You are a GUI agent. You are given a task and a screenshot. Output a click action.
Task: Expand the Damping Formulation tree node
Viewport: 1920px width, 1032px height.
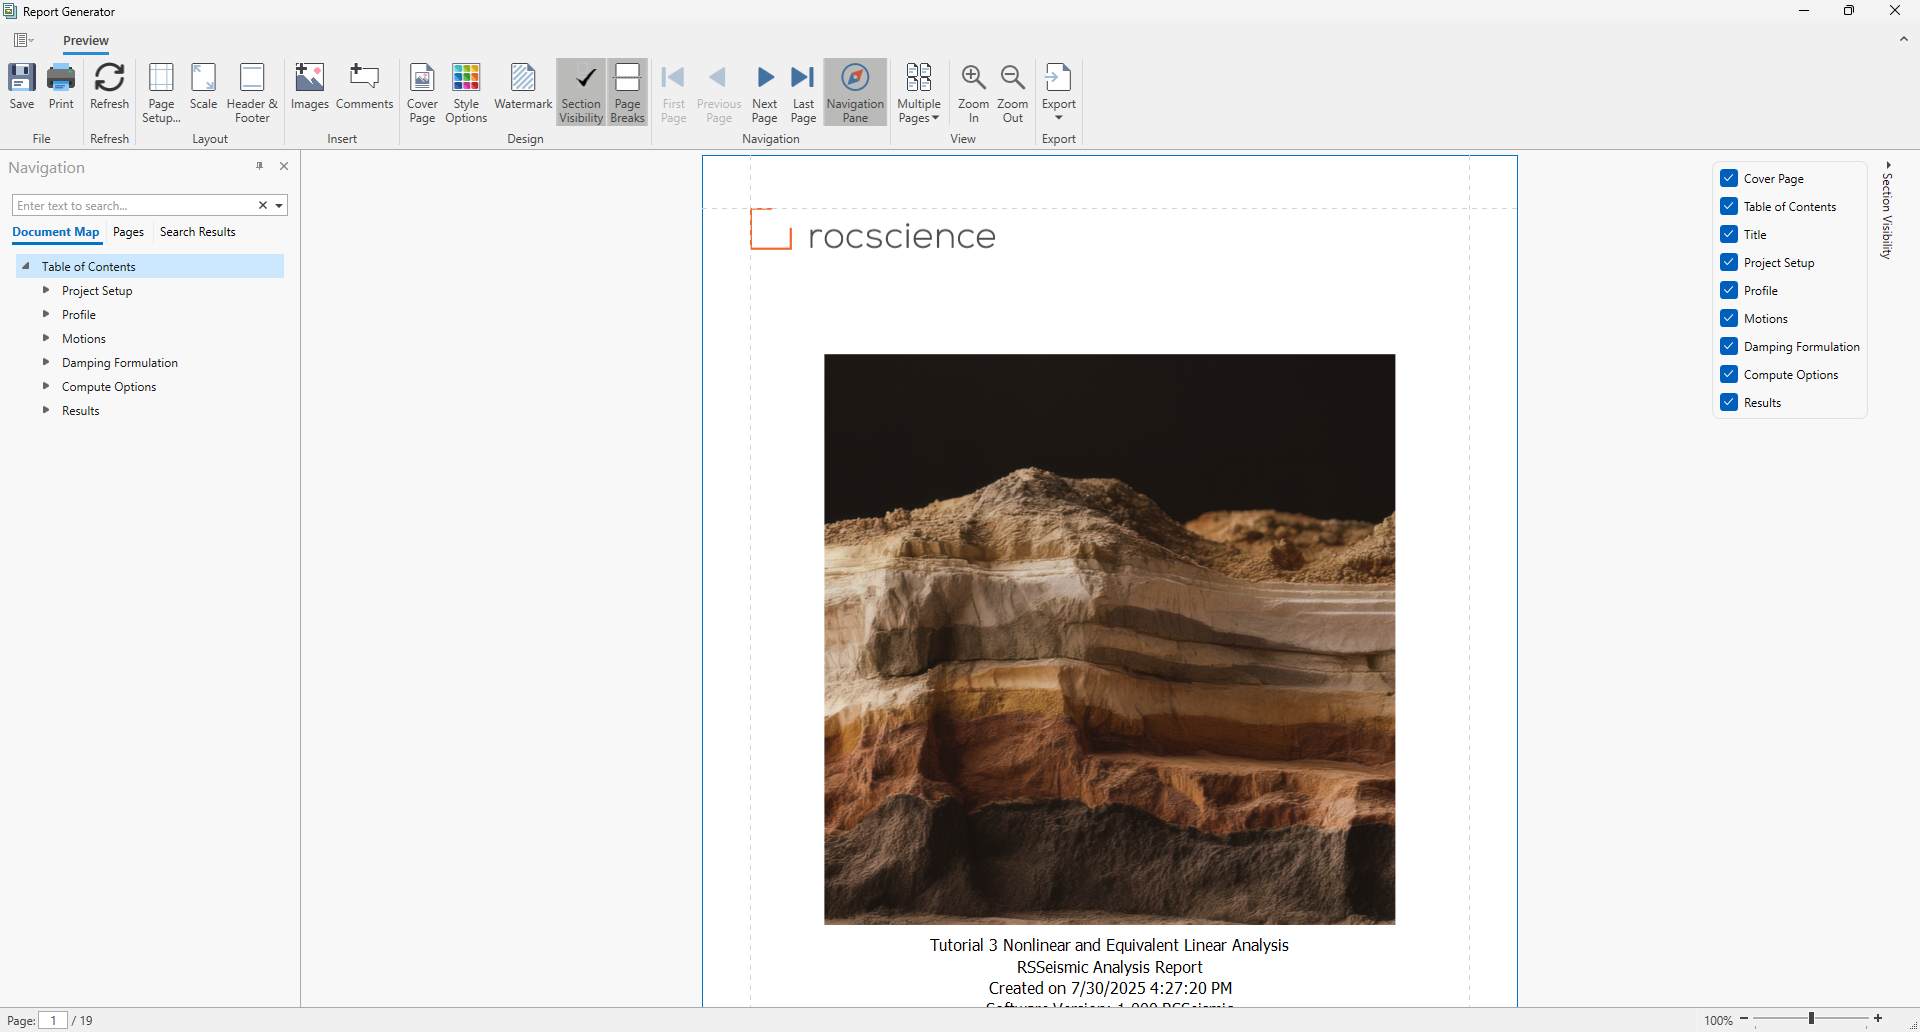[x=46, y=362]
